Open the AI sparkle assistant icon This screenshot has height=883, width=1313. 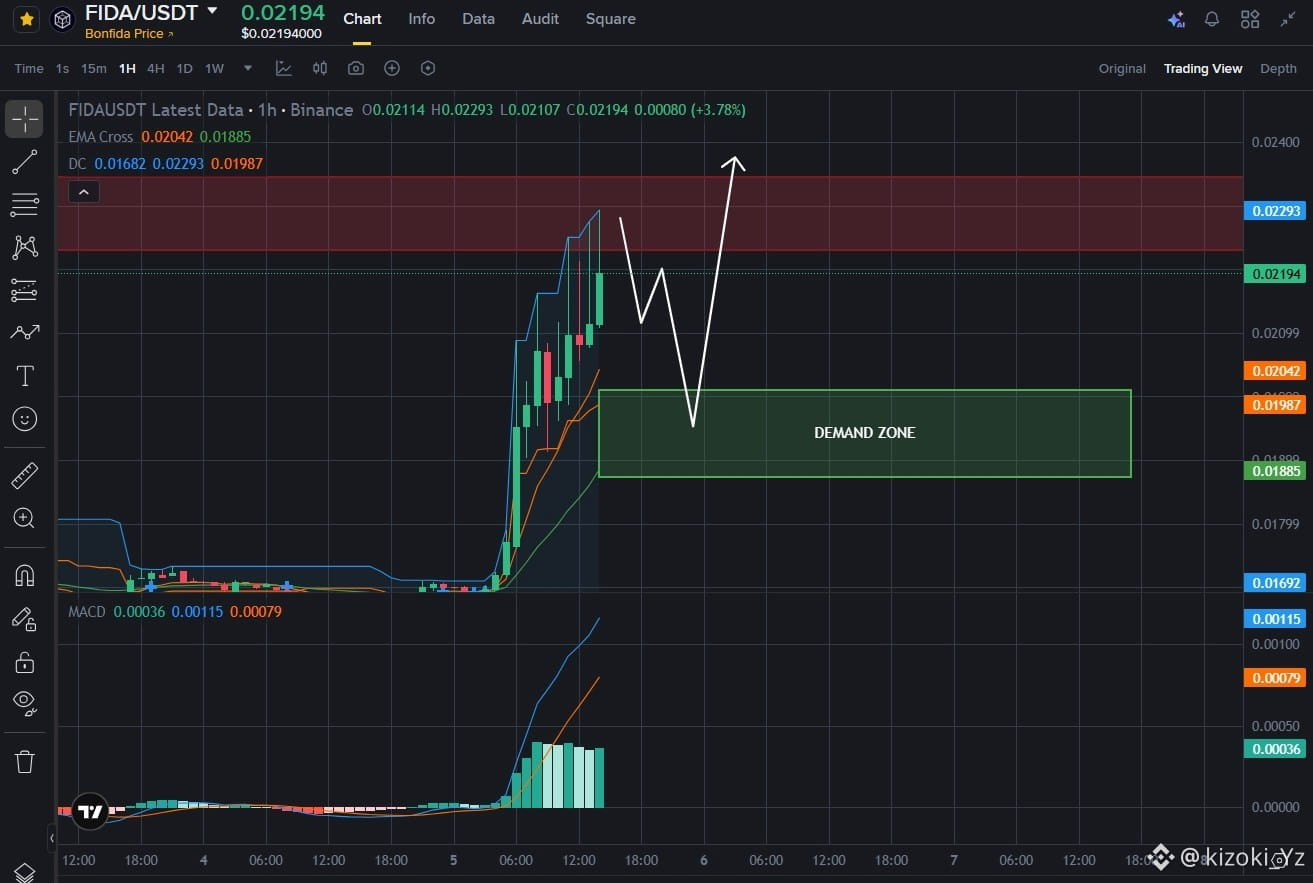point(1176,19)
